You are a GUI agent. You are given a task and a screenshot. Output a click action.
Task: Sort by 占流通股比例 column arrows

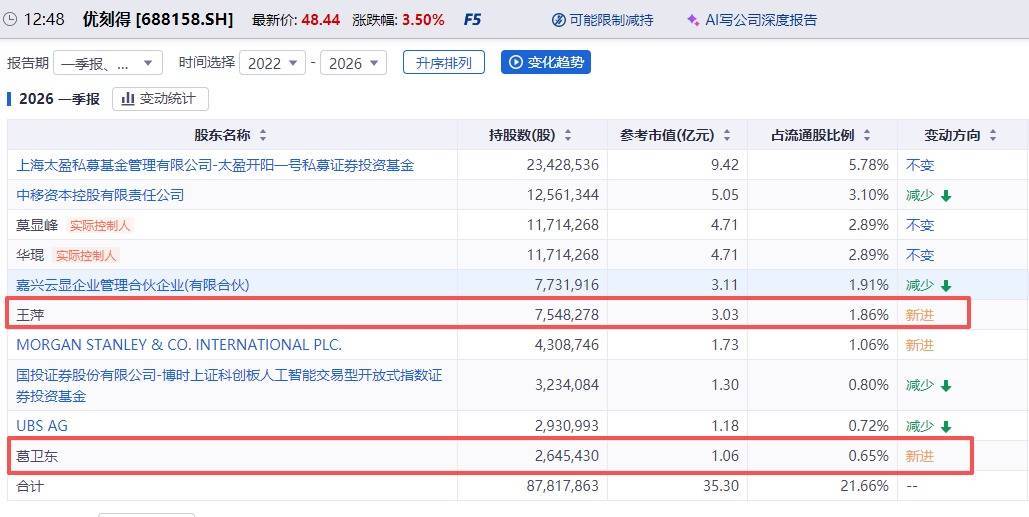[x=866, y=135]
